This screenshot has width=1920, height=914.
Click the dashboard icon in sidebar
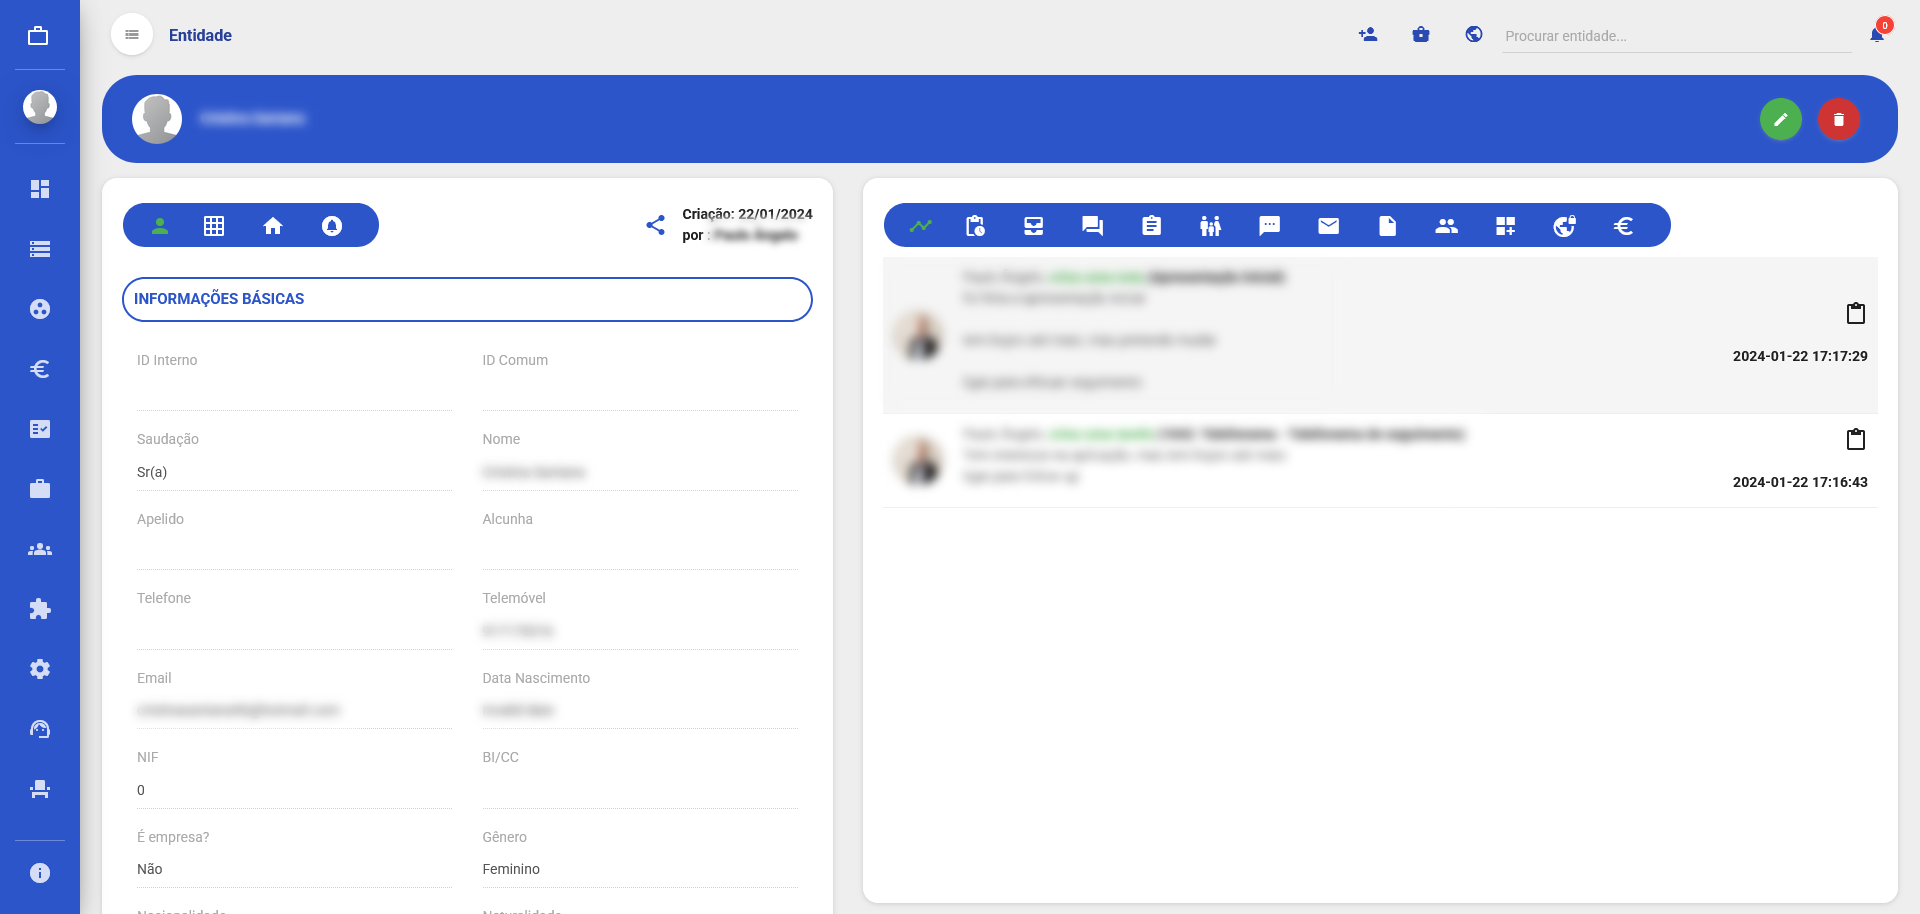[40, 189]
